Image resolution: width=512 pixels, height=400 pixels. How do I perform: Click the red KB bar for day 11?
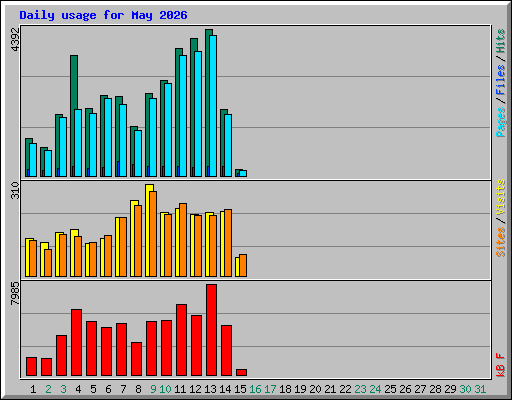pos(181,340)
